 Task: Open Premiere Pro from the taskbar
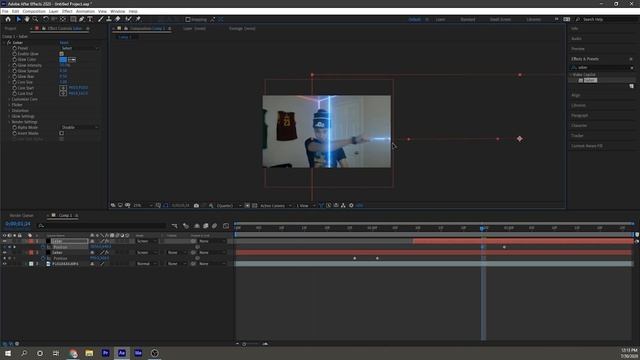[105, 353]
